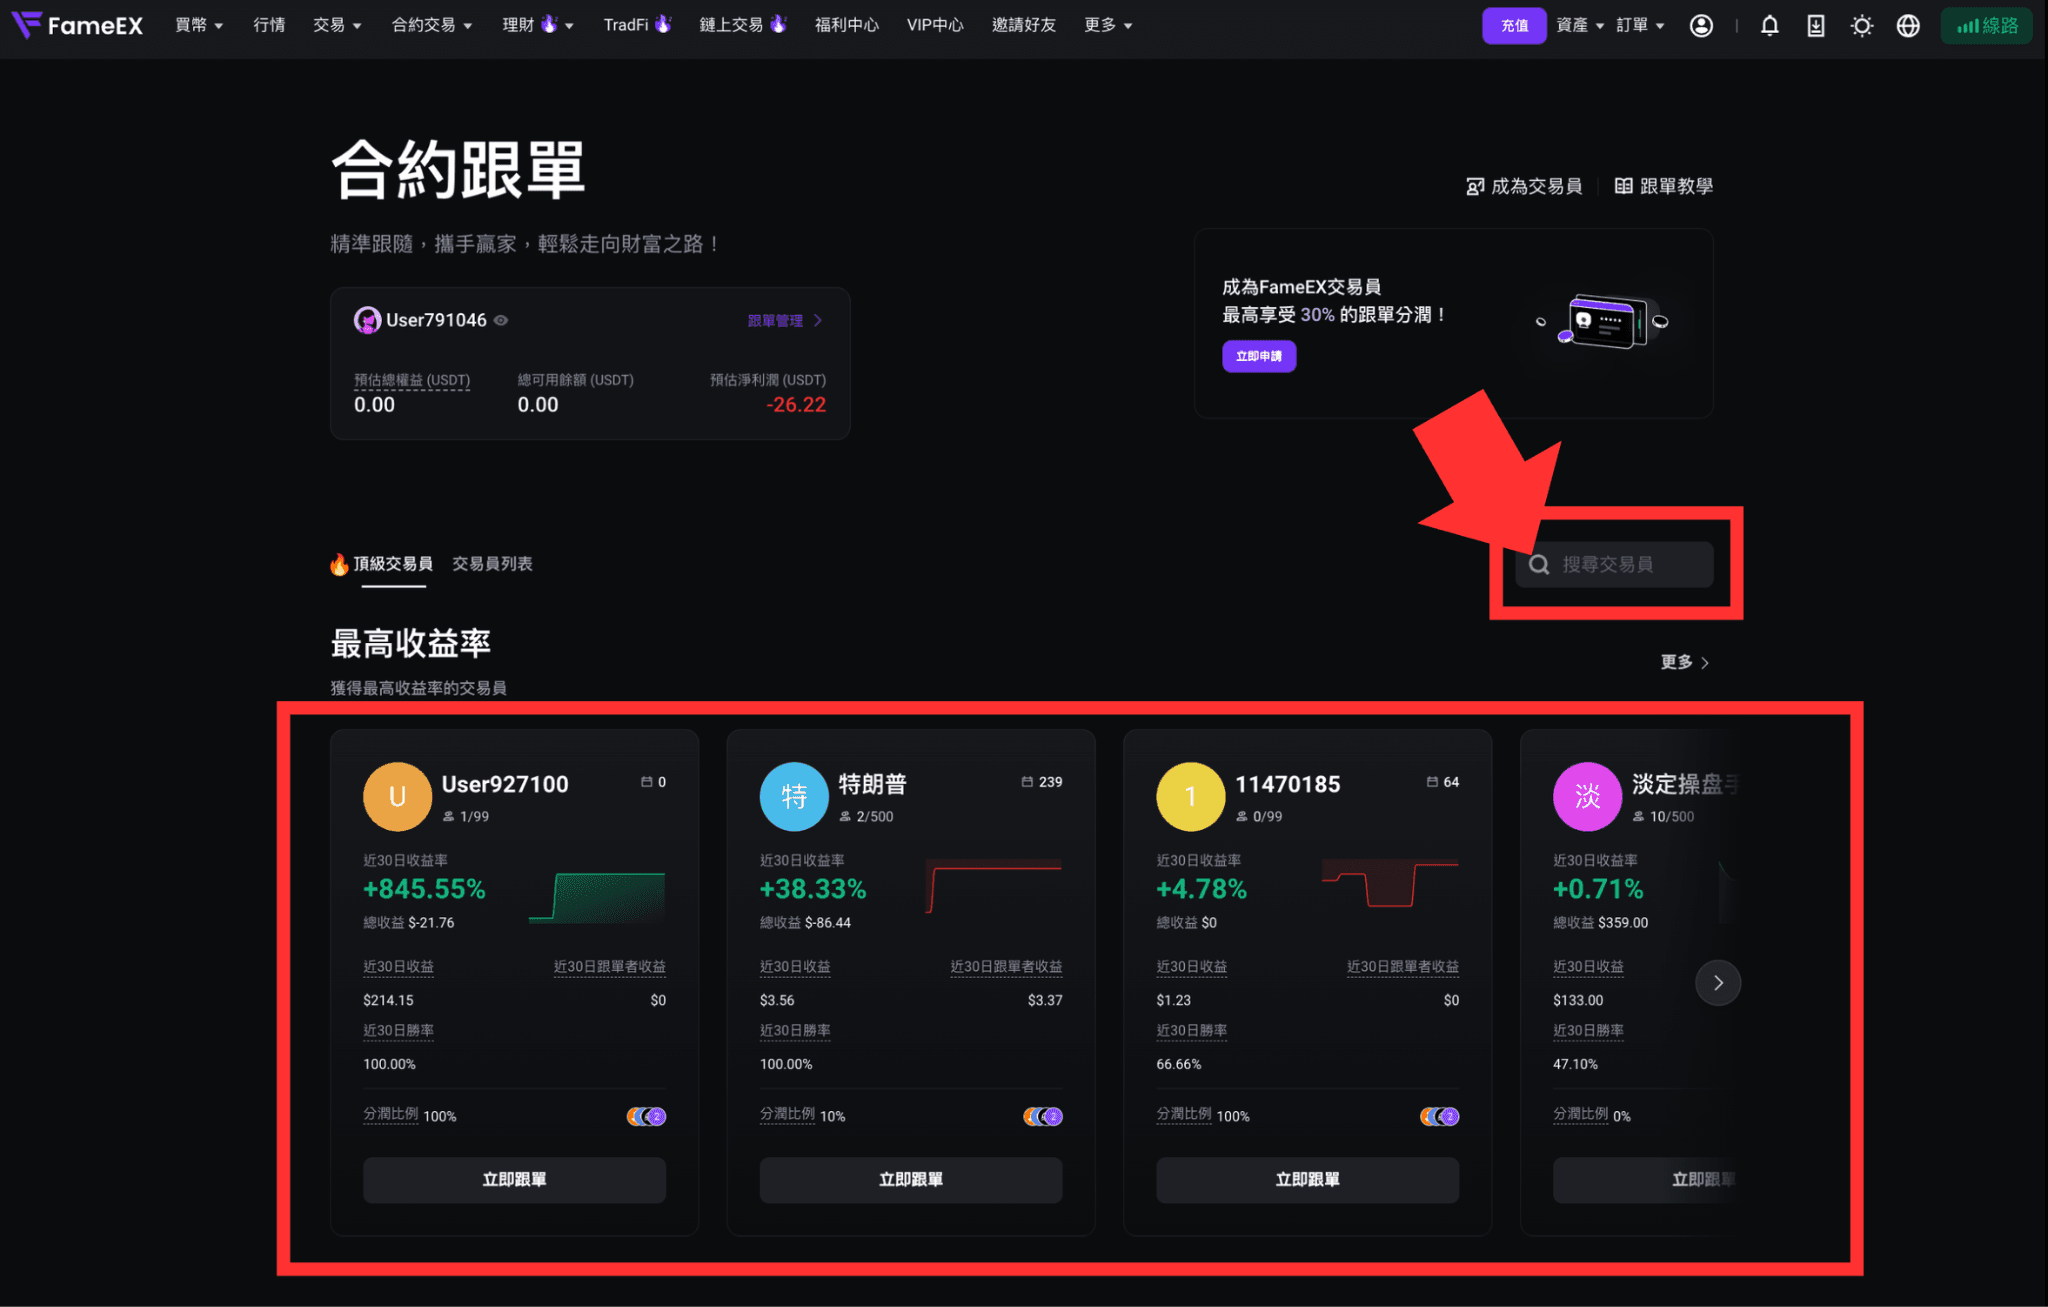The height and width of the screenshot is (1307, 2048).
Task: Click the 立即申請 button
Action: pyautogui.click(x=1259, y=356)
